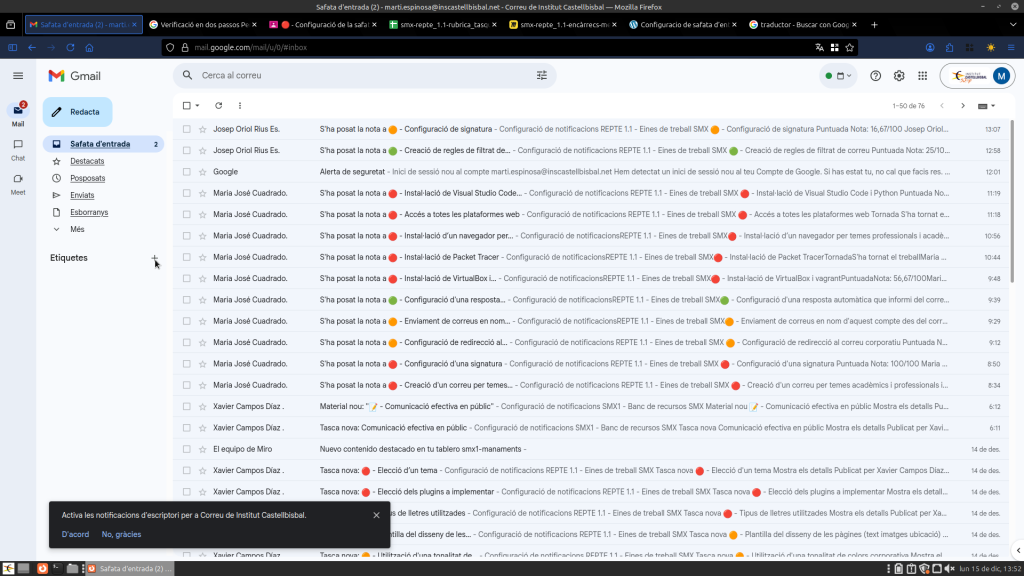The height and width of the screenshot is (576, 1024).
Task: Expand the Més section in sidebar
Action: click(x=77, y=229)
